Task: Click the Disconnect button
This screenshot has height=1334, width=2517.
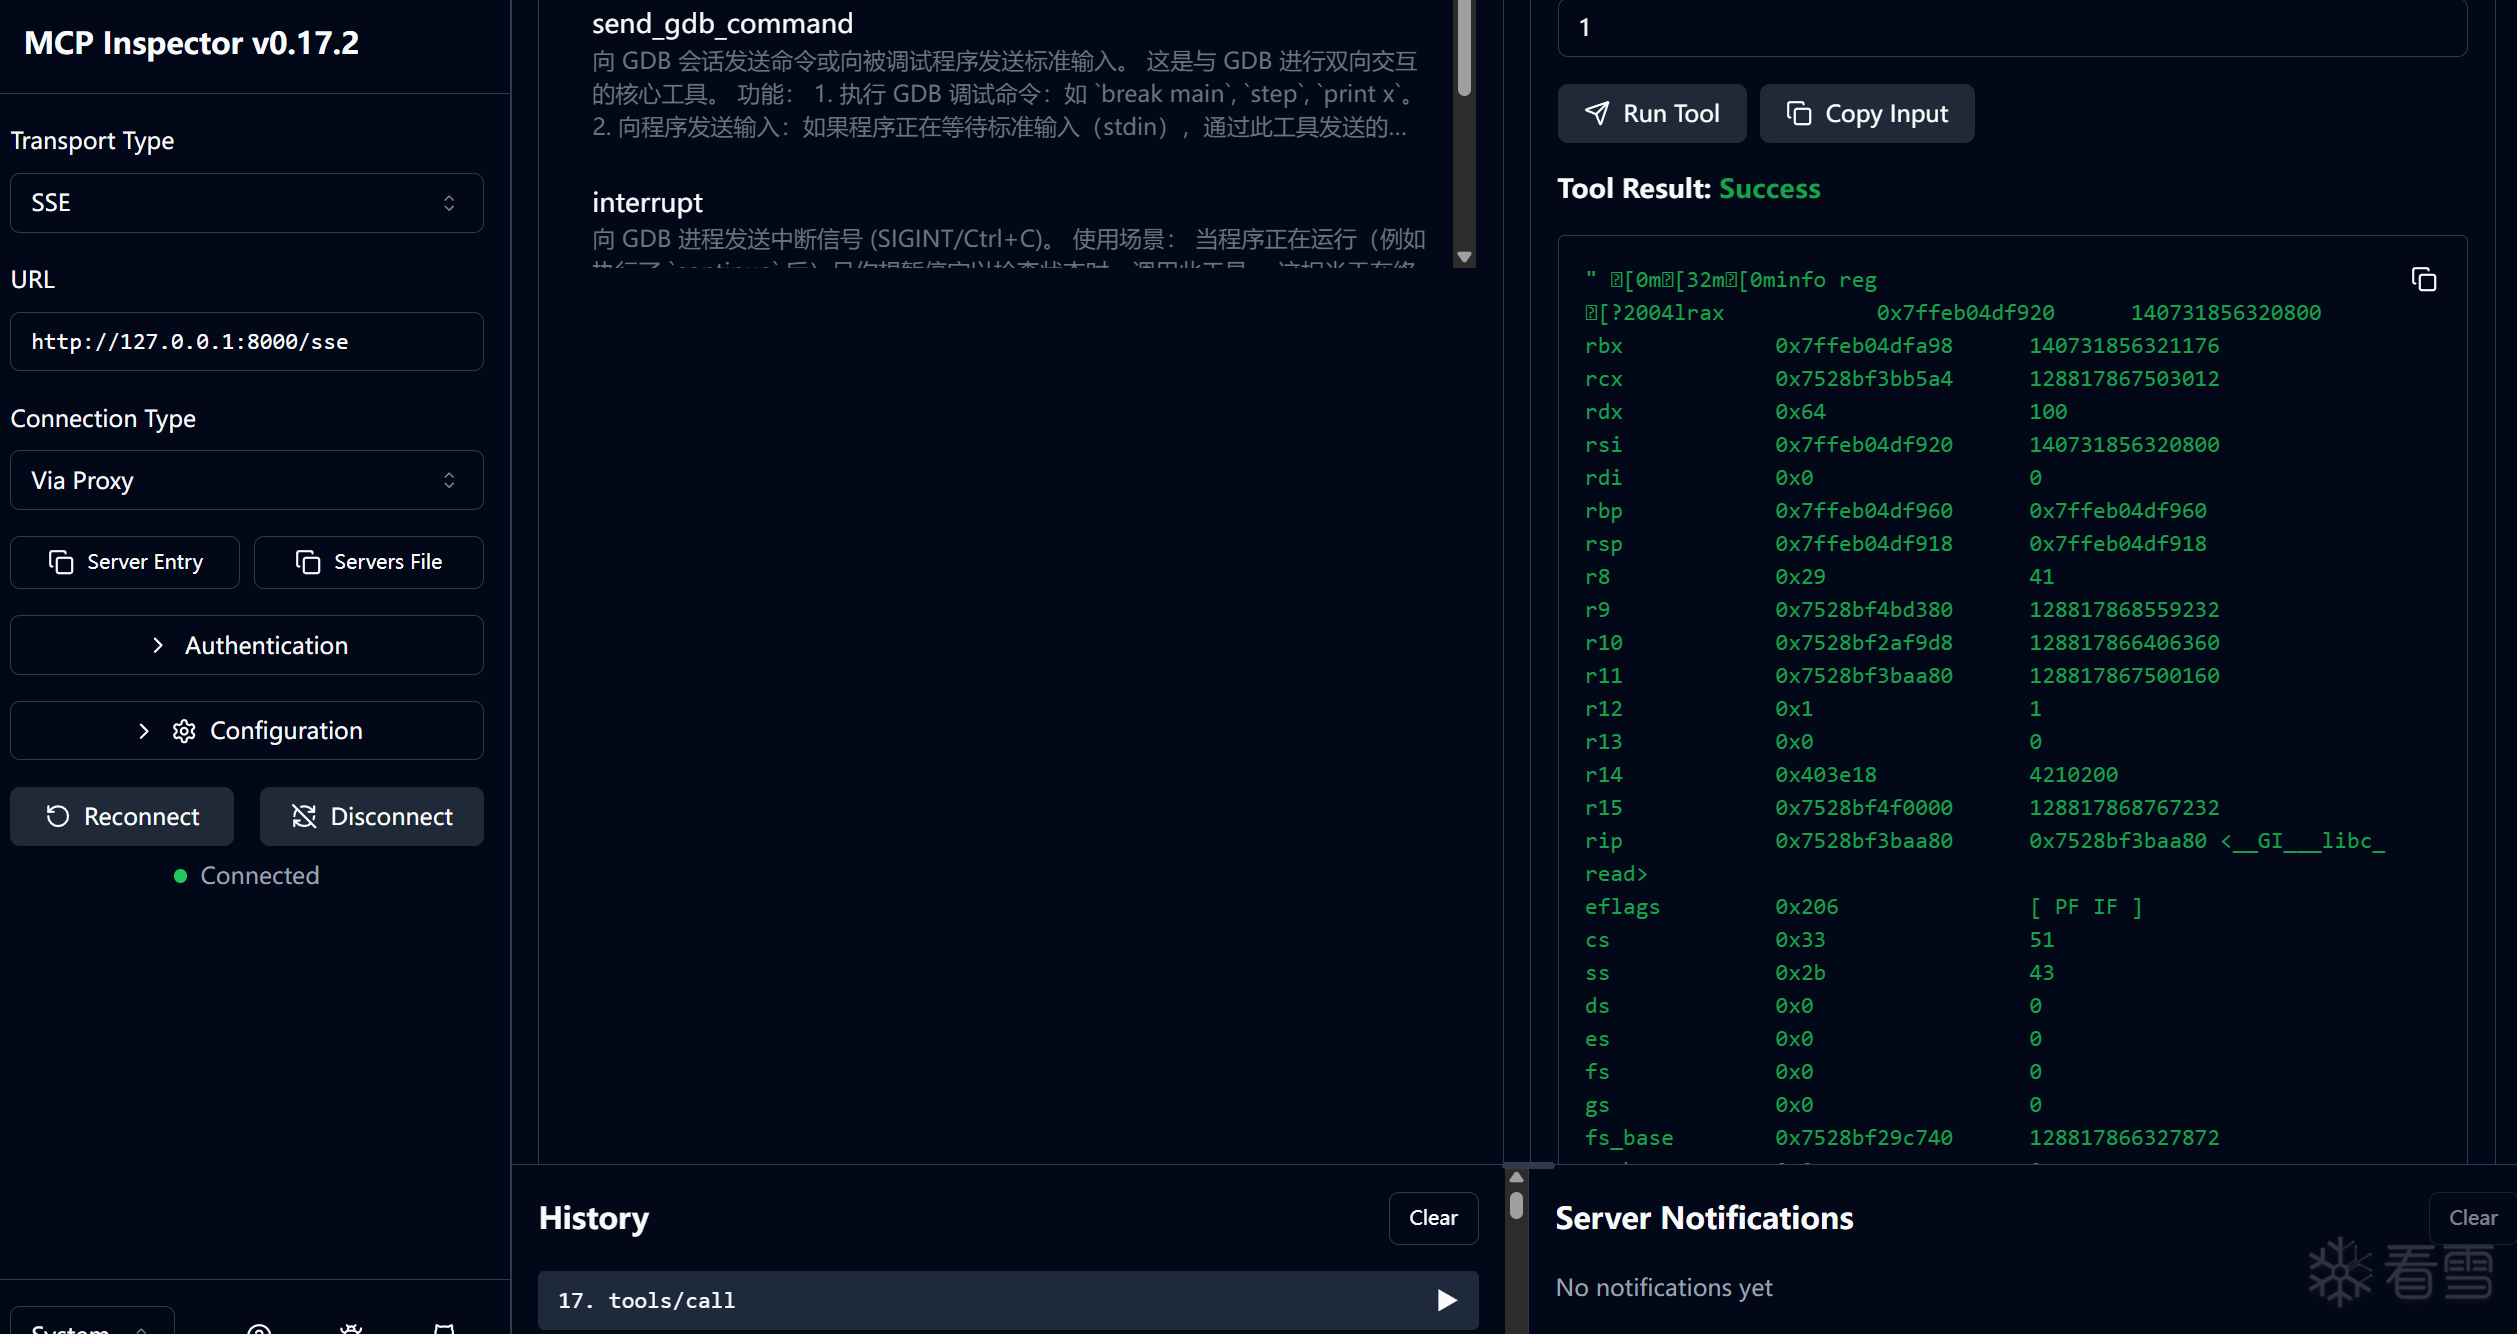Action: 371,816
